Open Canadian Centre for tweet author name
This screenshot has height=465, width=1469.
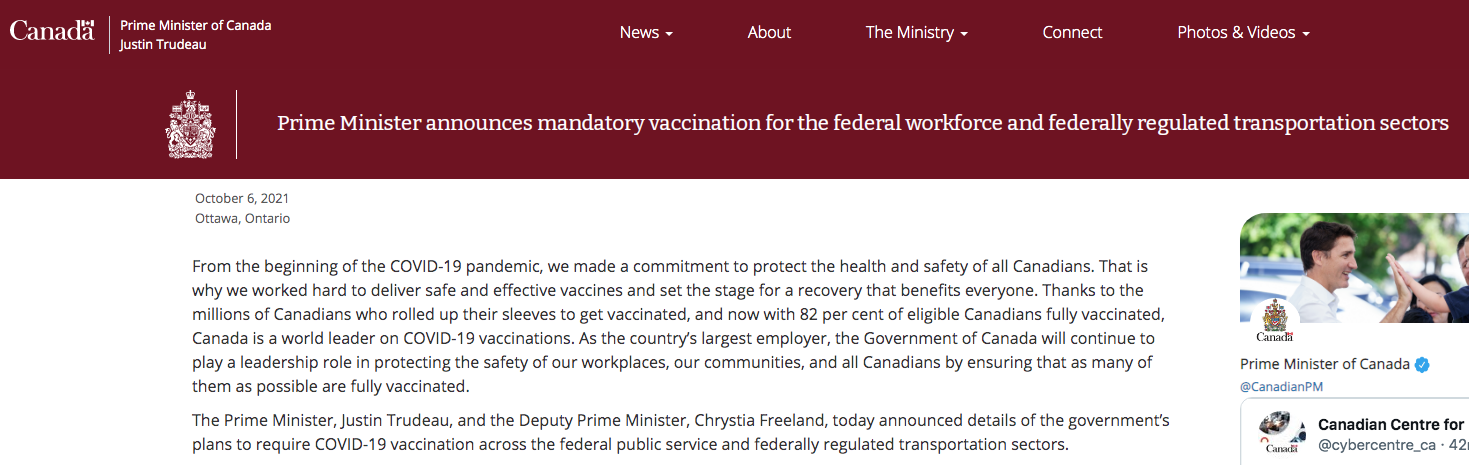(x=1391, y=424)
